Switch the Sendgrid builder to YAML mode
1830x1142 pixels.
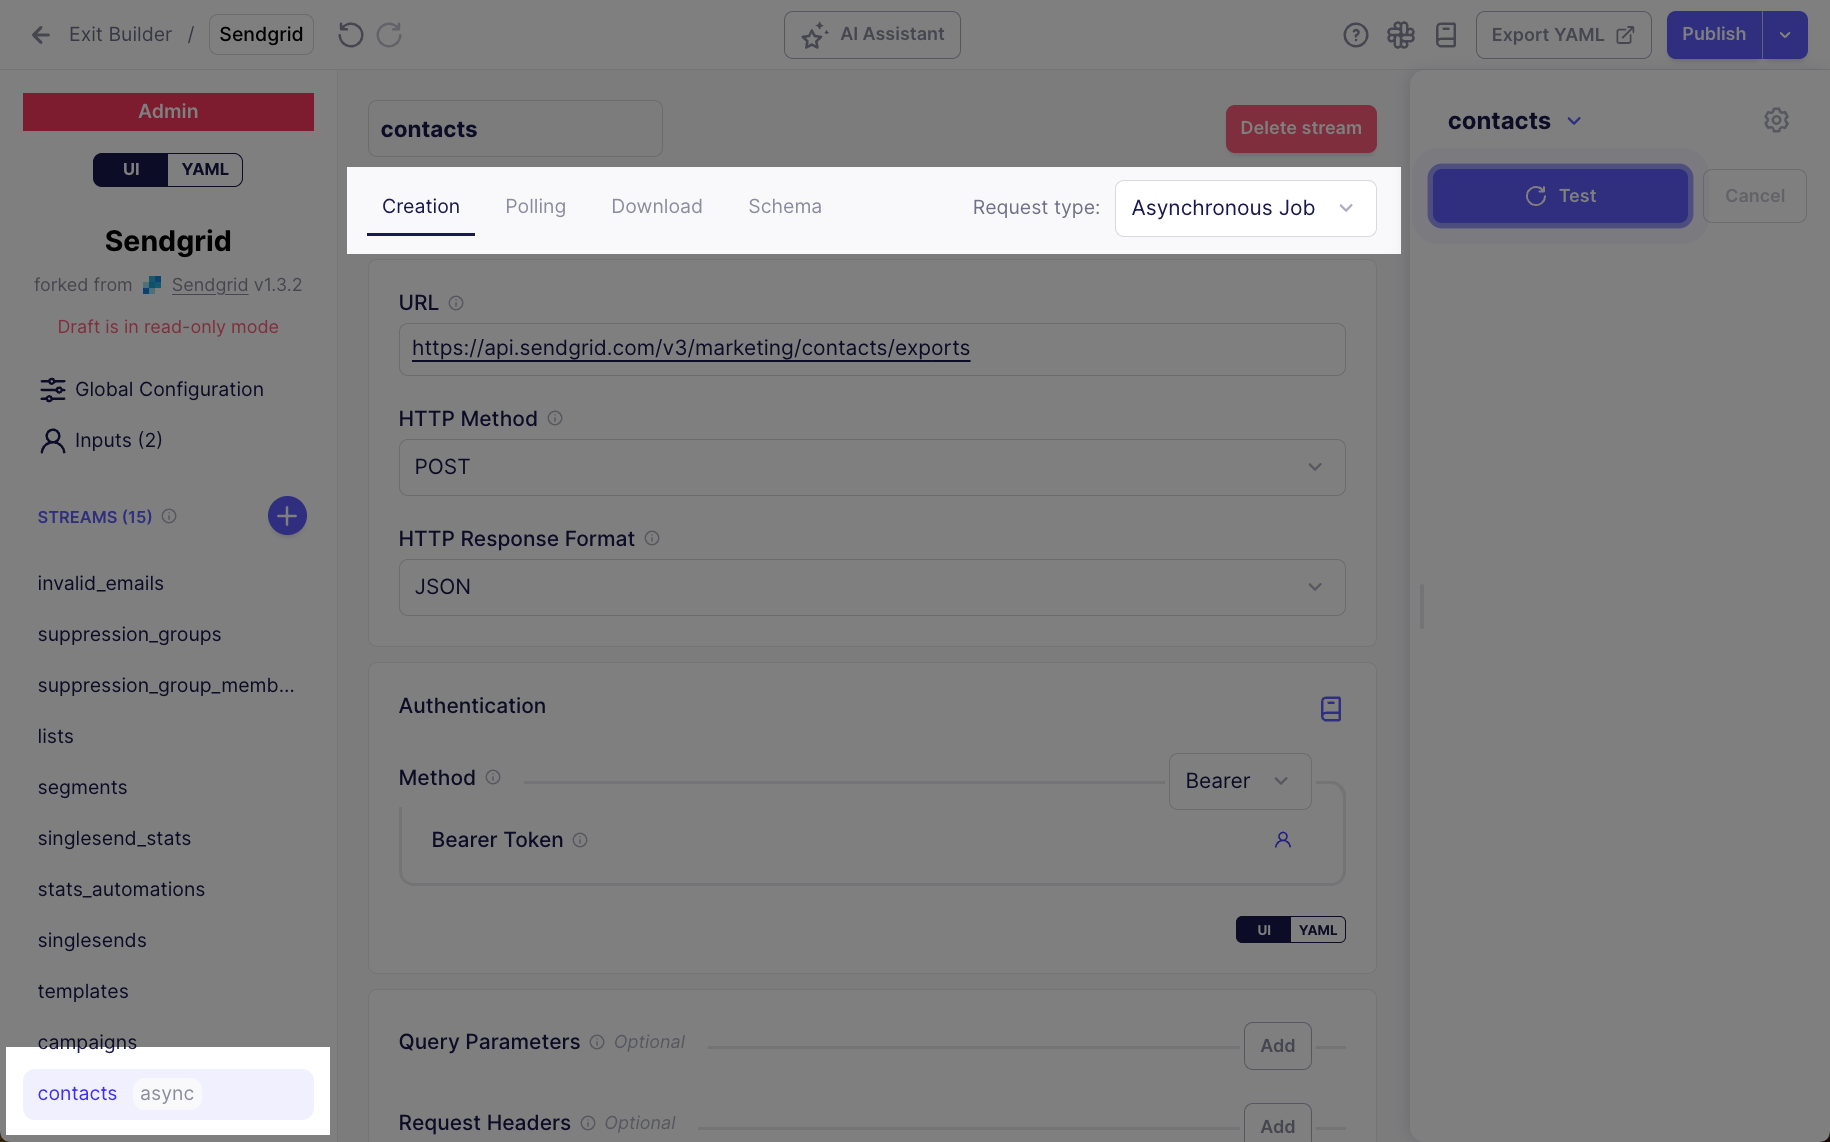pyautogui.click(x=204, y=169)
